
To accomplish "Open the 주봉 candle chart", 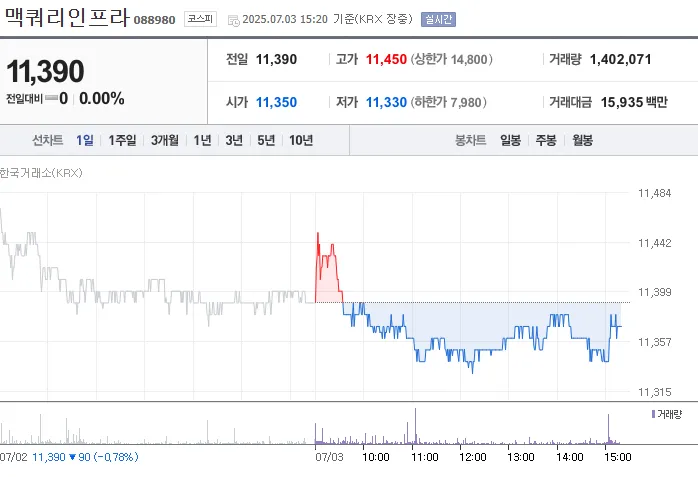I will pos(546,141).
